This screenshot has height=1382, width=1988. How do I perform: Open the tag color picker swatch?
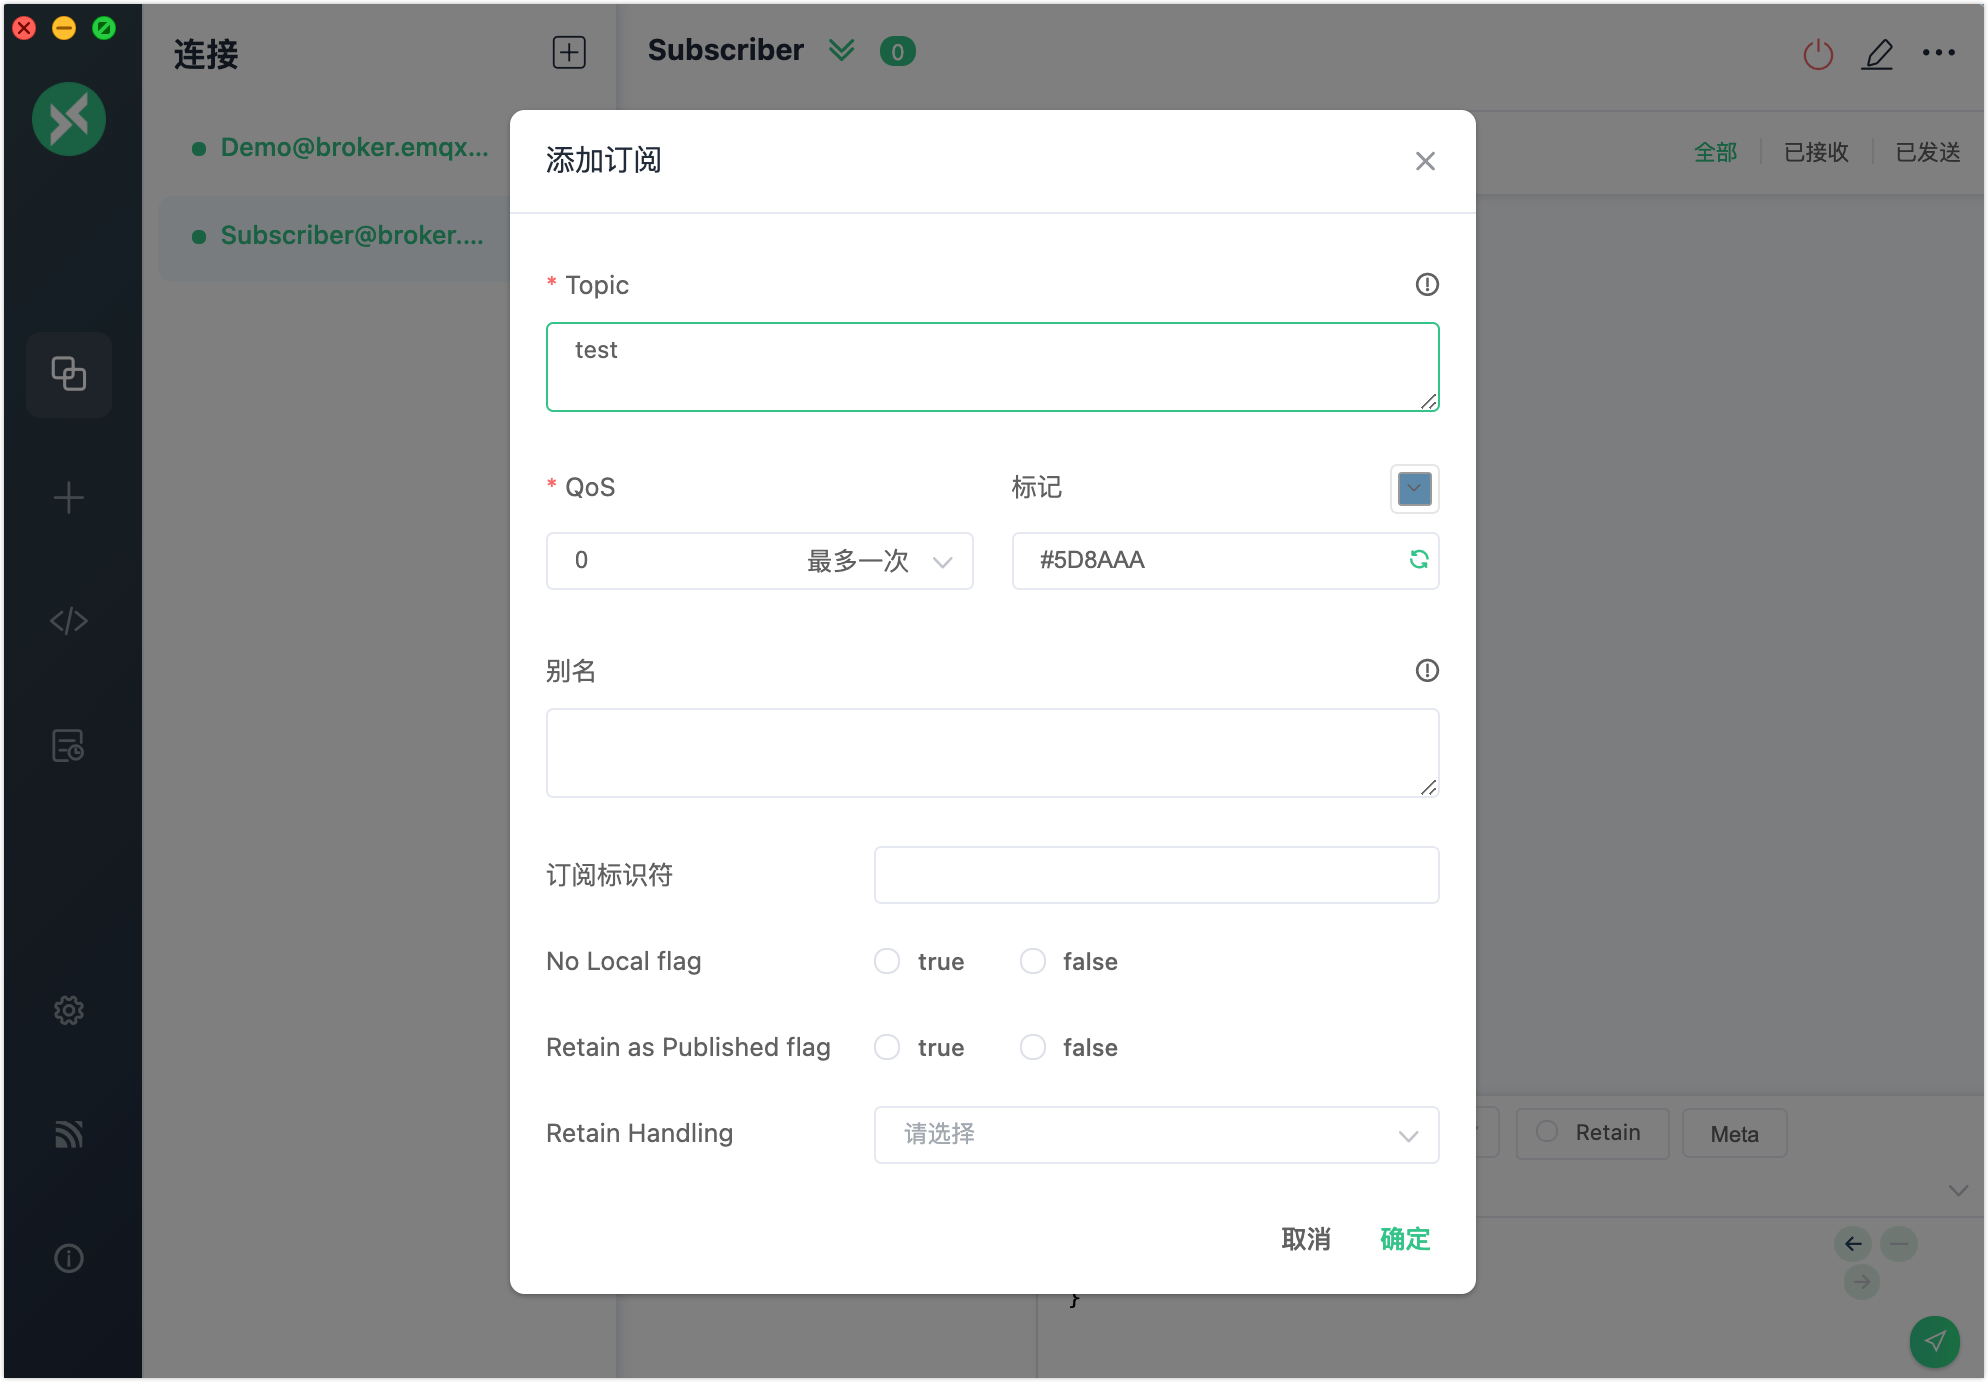tap(1413, 489)
